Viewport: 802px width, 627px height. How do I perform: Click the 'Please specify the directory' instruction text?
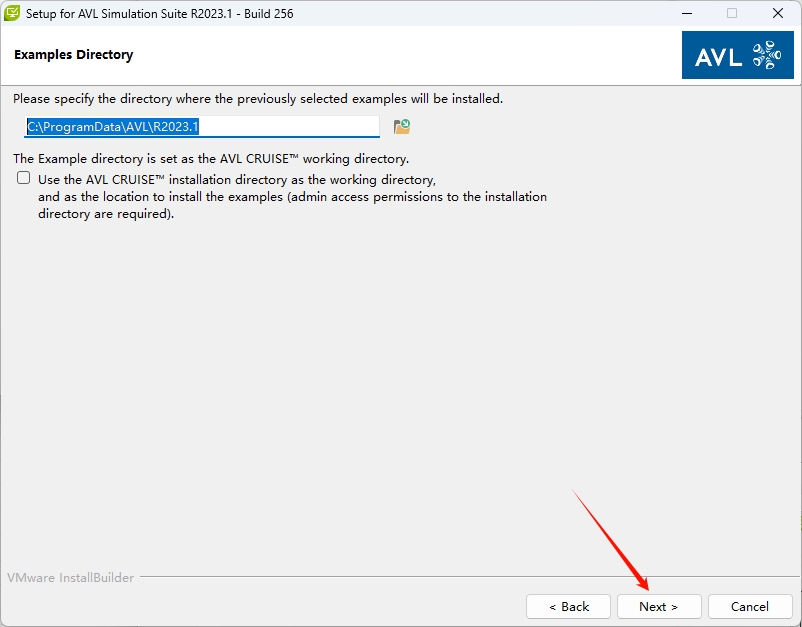258,99
